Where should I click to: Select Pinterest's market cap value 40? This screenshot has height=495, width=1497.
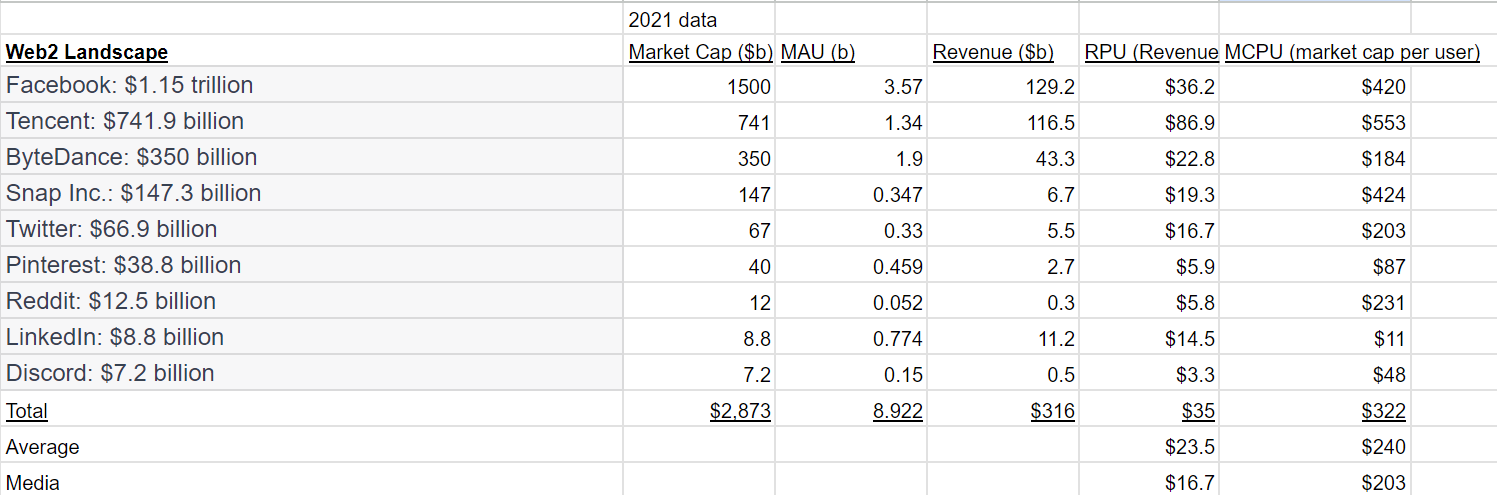(x=760, y=267)
